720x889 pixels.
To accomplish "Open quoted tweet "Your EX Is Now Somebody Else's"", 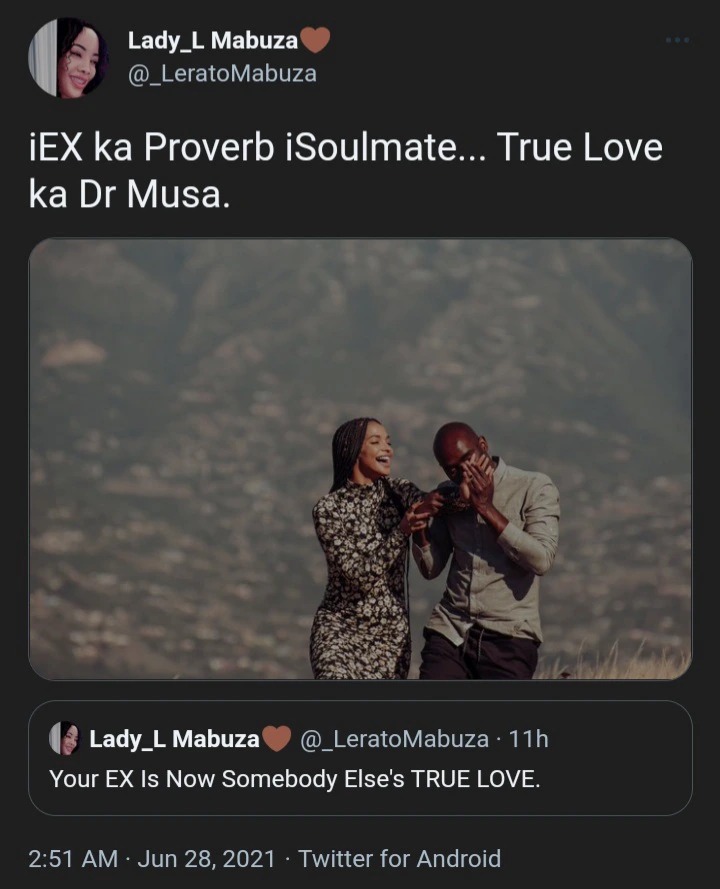I will [x=295, y=779].
